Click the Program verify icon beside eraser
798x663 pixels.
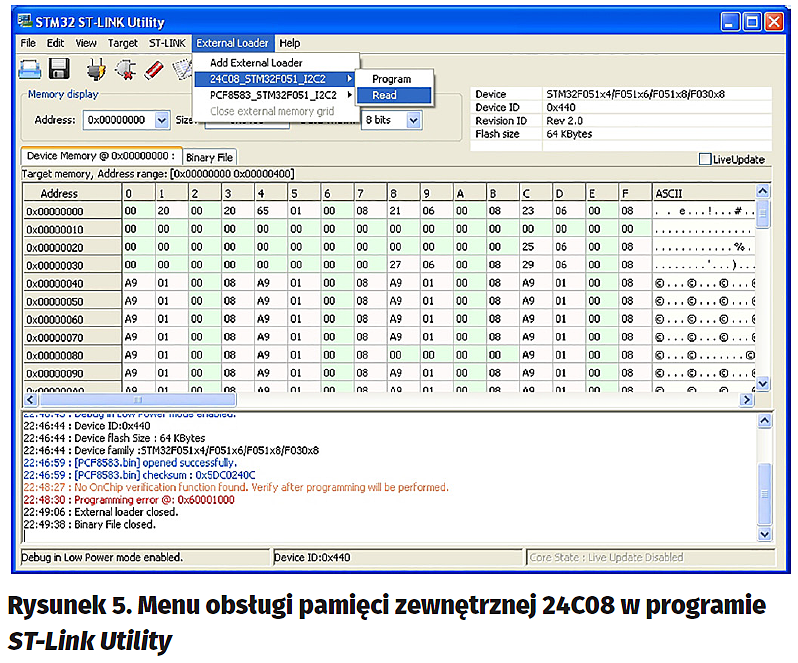click(x=181, y=69)
